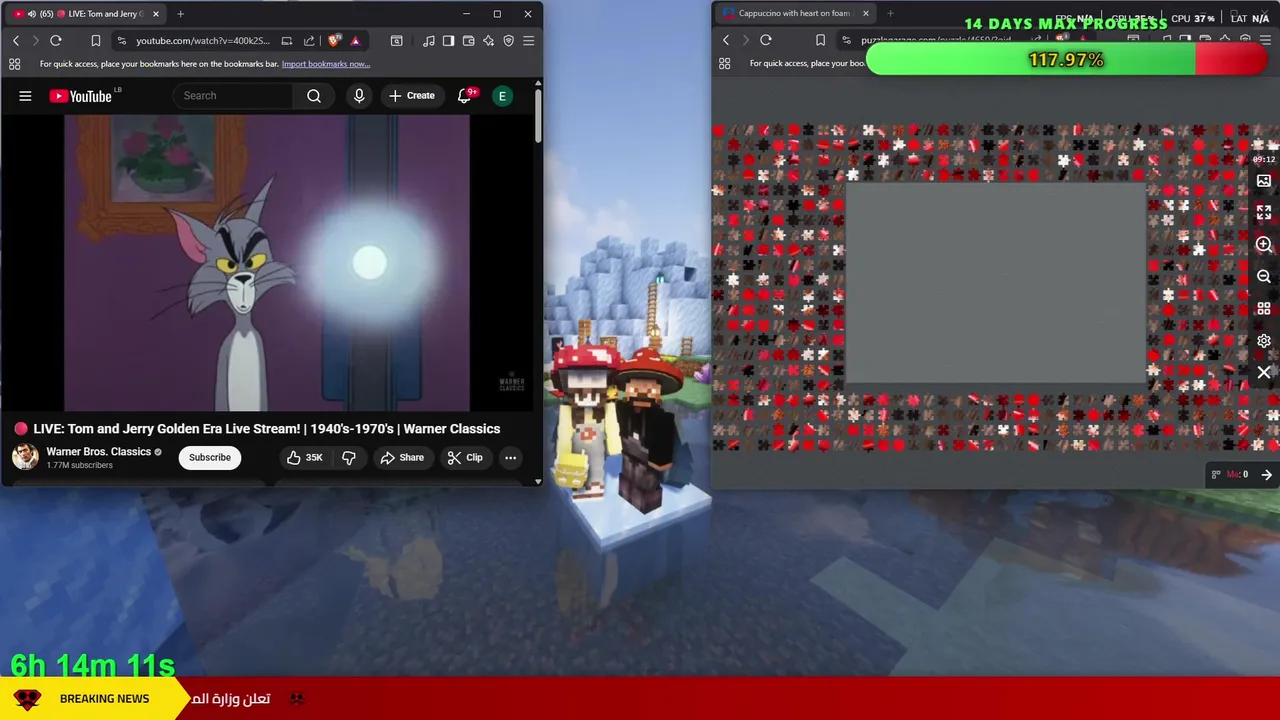Play the Tom and Jerry video
Screen dimensions: 1280x720
pos(267,263)
